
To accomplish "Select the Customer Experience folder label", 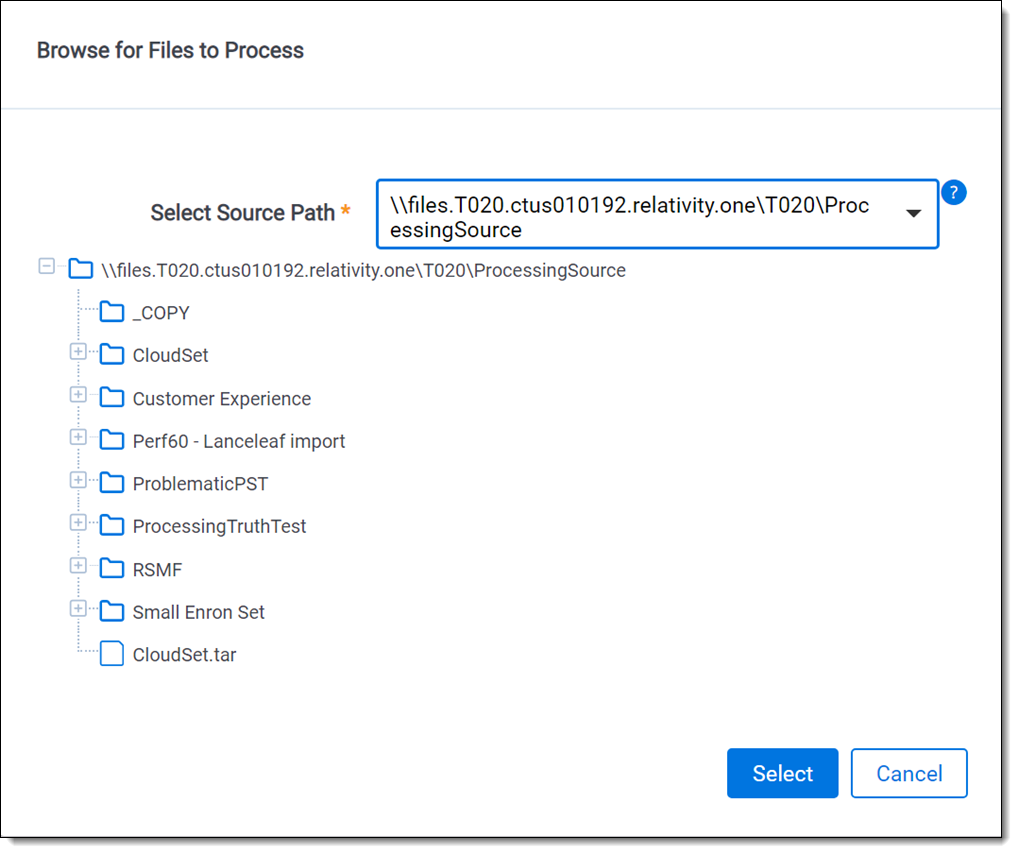I will tap(222, 398).
